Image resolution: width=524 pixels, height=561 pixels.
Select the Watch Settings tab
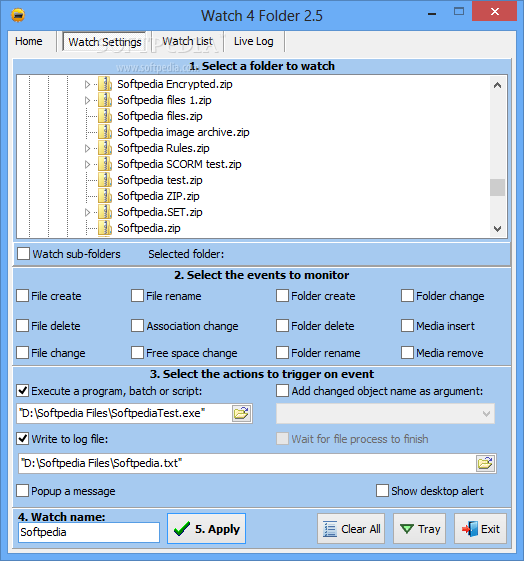[104, 42]
